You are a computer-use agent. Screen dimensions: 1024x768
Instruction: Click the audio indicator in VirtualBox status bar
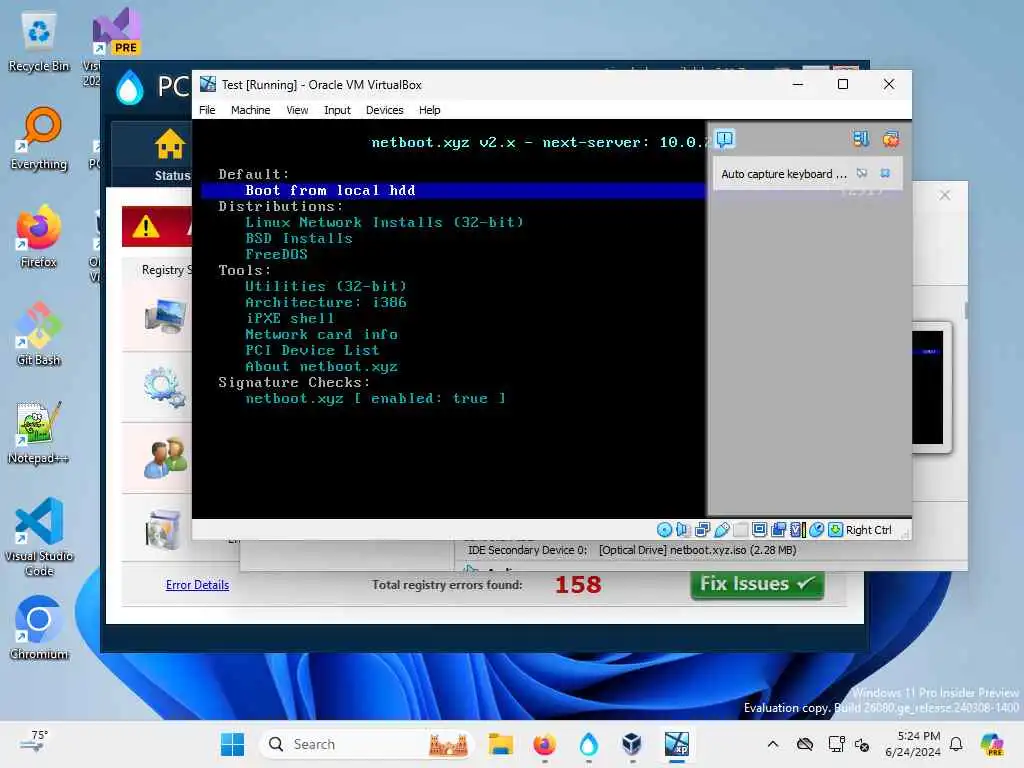pos(682,530)
